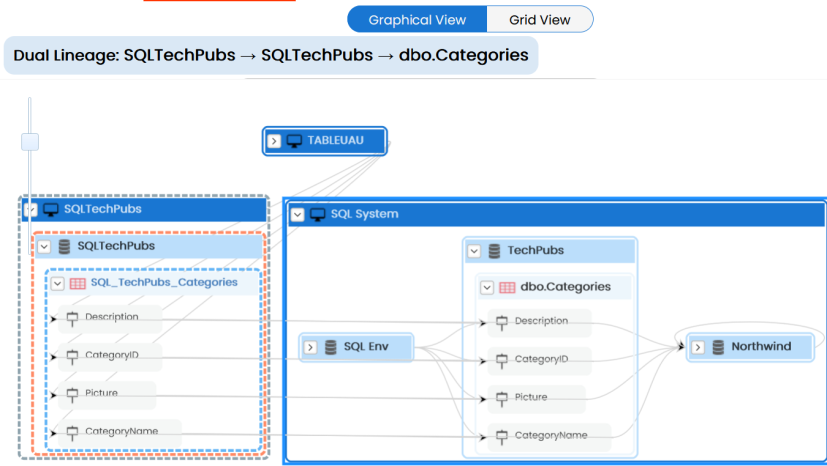Select CategoryID column text in SQL_TechPubs_Categories

click(112, 355)
